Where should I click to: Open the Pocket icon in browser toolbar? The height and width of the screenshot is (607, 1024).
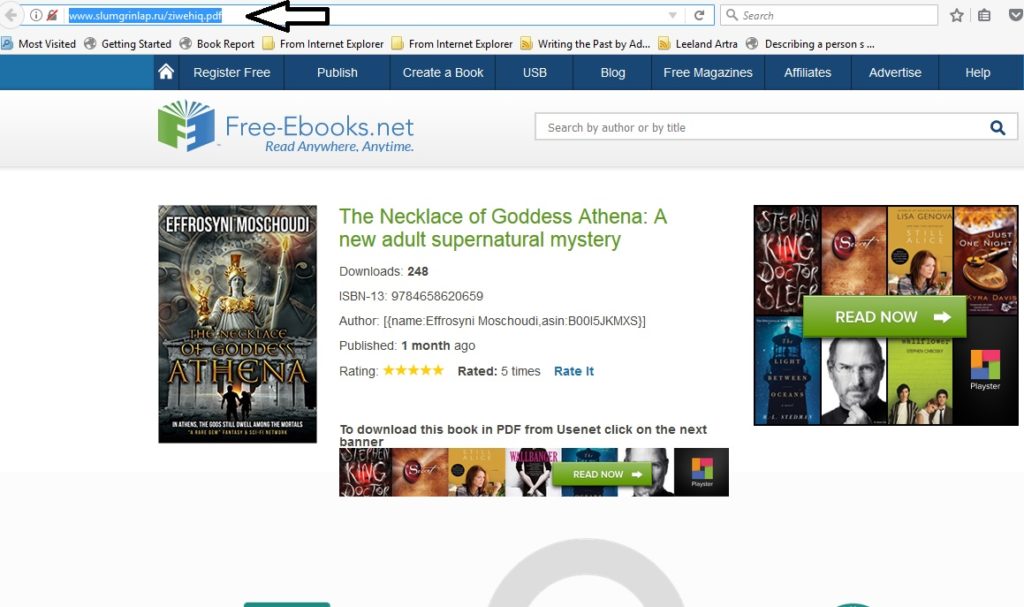(x=1016, y=15)
